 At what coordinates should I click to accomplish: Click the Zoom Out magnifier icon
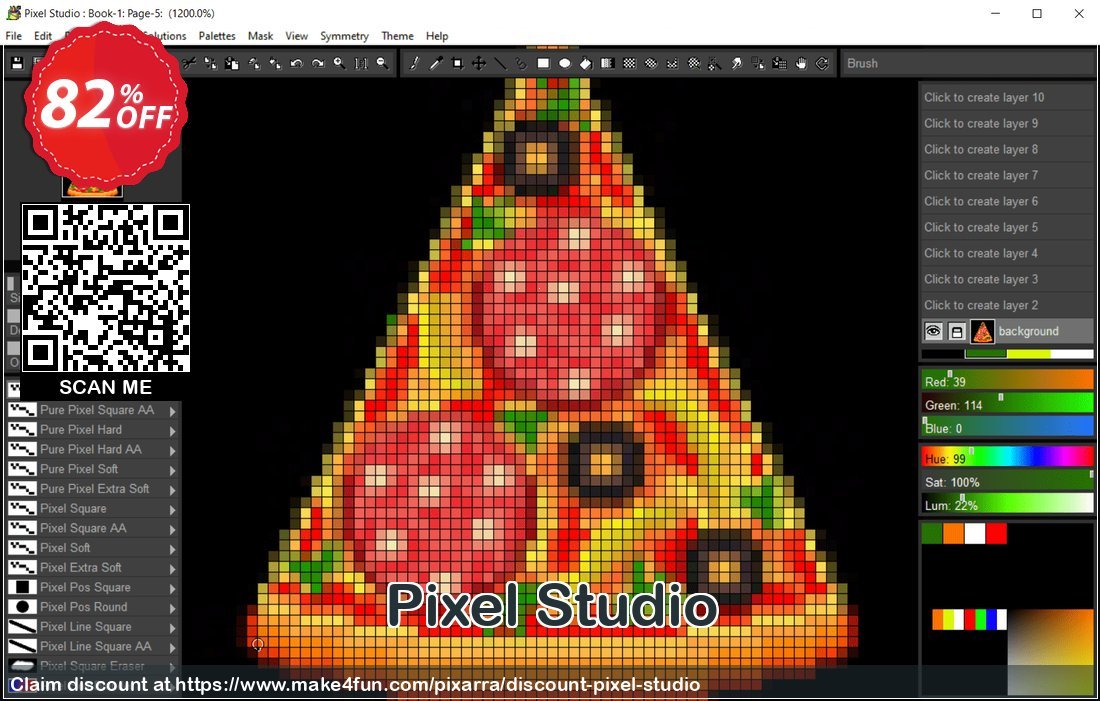click(382, 63)
